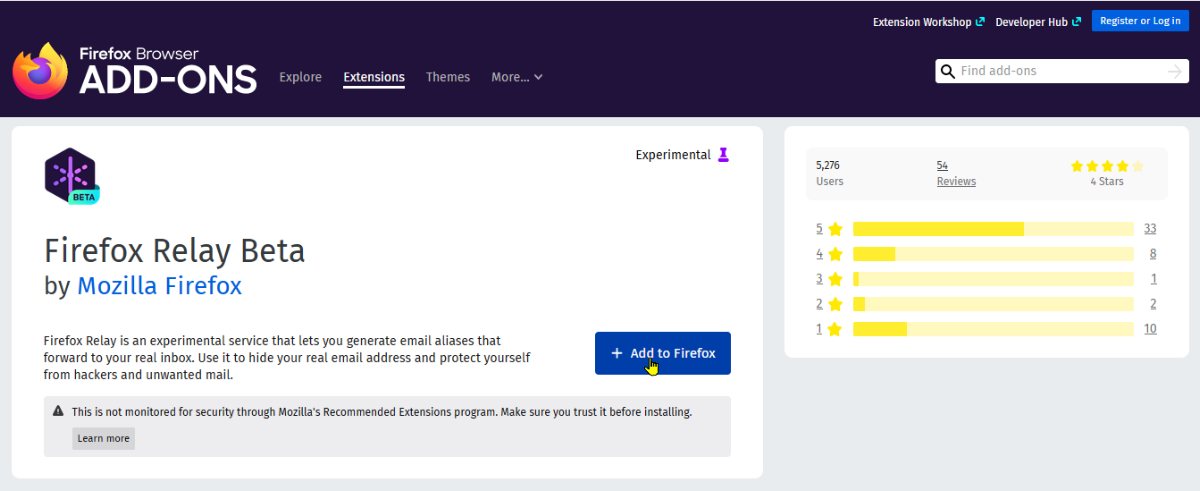Click the four-star overall rating stars
This screenshot has width=1200, height=491.
[x=1107, y=166]
